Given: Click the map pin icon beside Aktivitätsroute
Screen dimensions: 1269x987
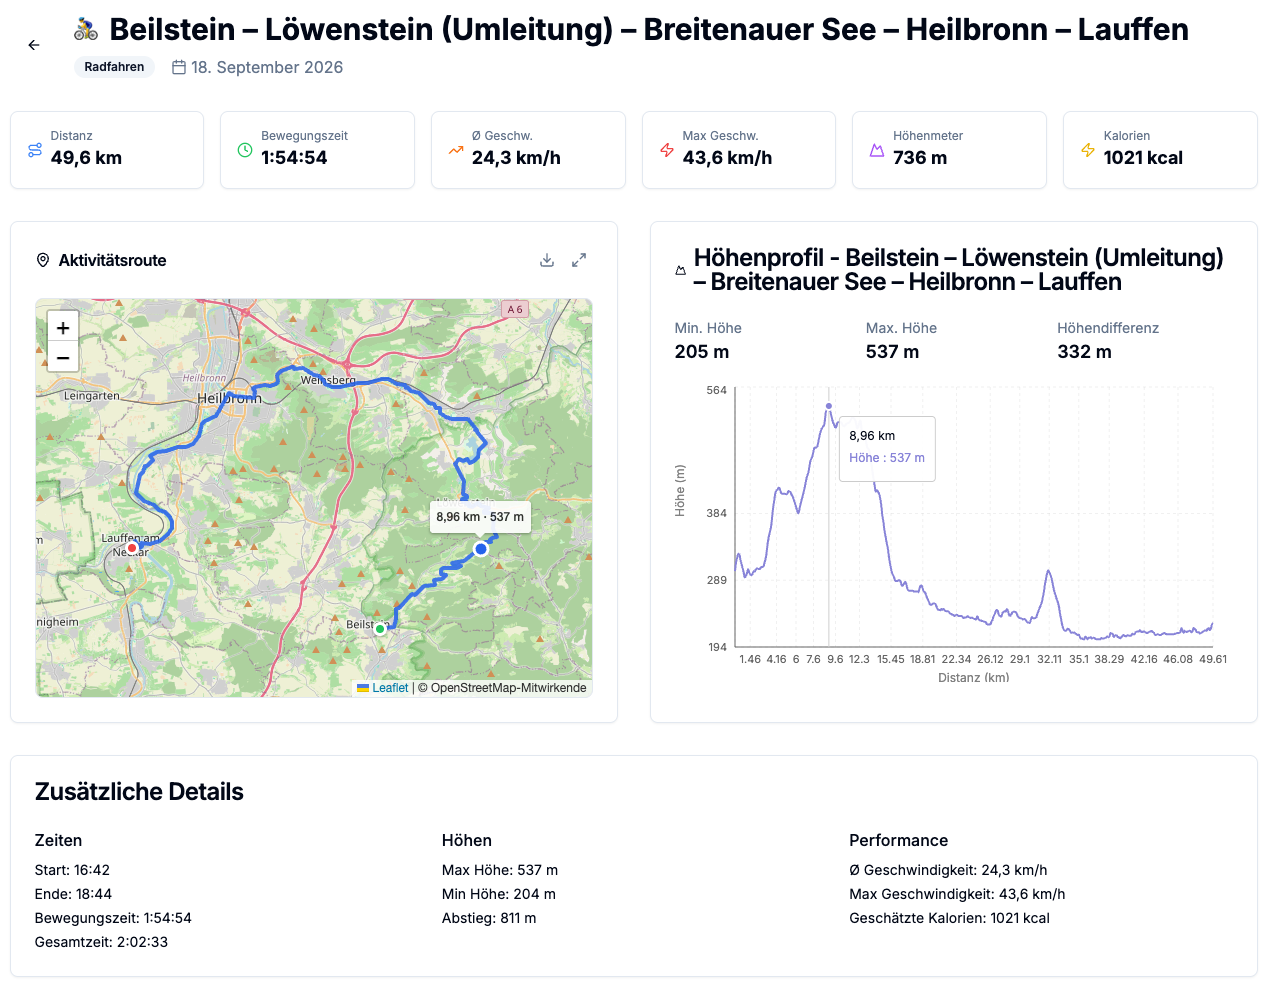Looking at the screenshot, I should tap(43, 260).
